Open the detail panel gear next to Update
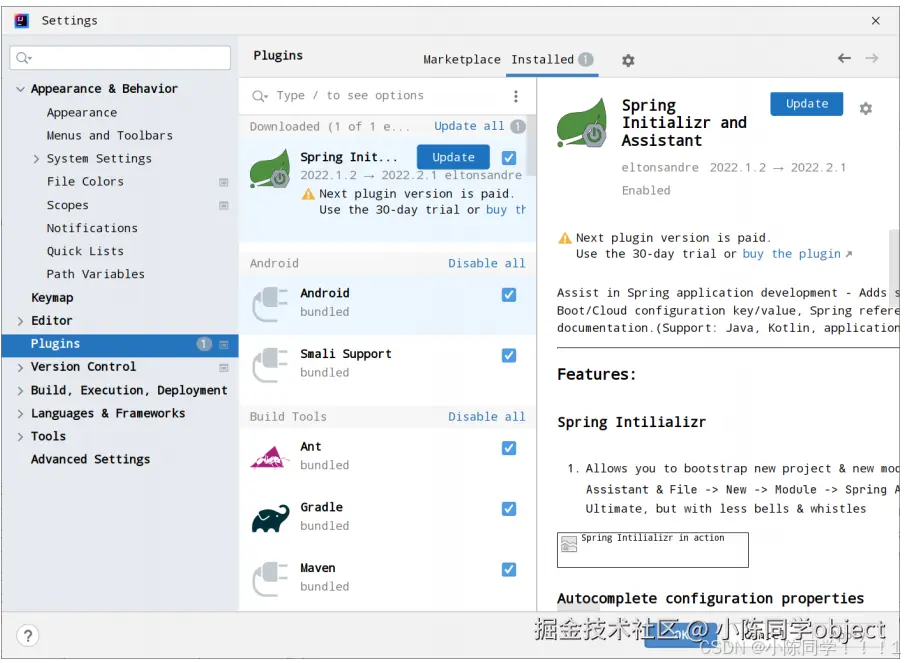The width and height of the screenshot is (905, 663). coord(865,108)
